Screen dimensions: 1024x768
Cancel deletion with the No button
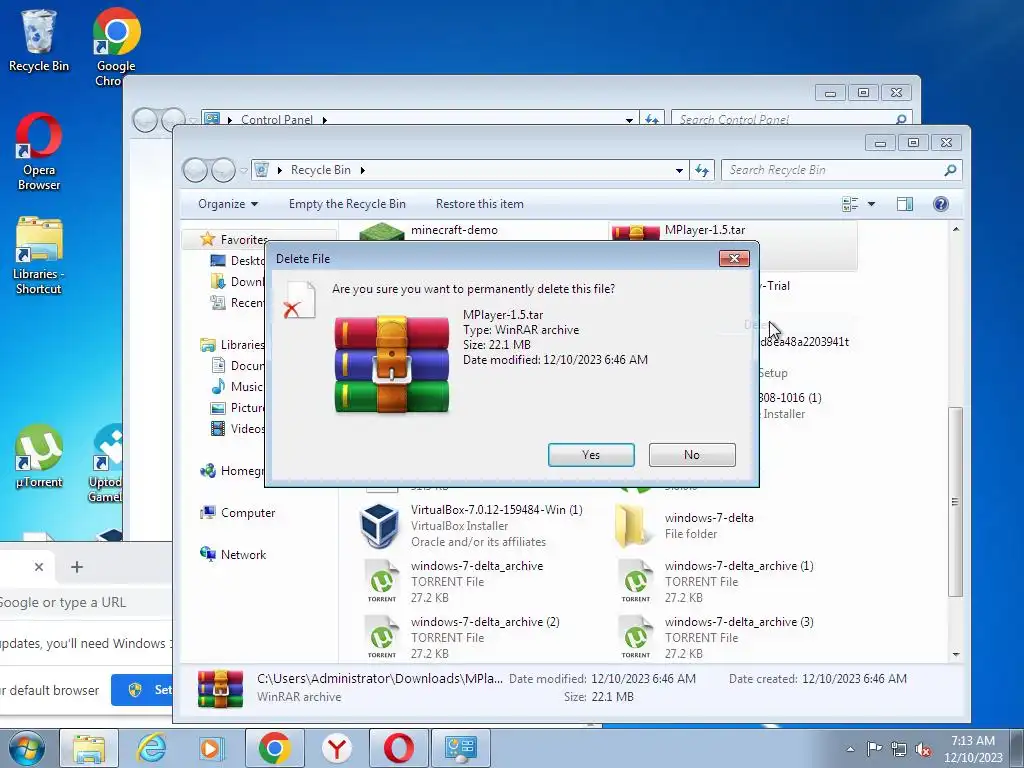point(692,455)
